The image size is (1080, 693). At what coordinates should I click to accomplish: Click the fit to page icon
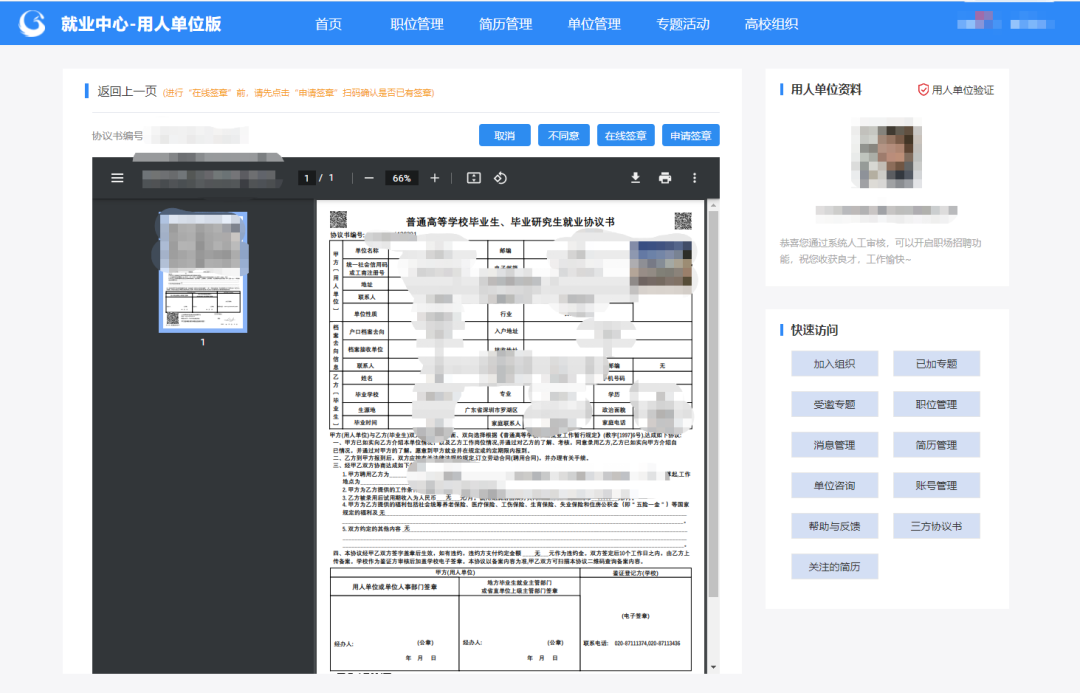pyautogui.click(x=474, y=178)
